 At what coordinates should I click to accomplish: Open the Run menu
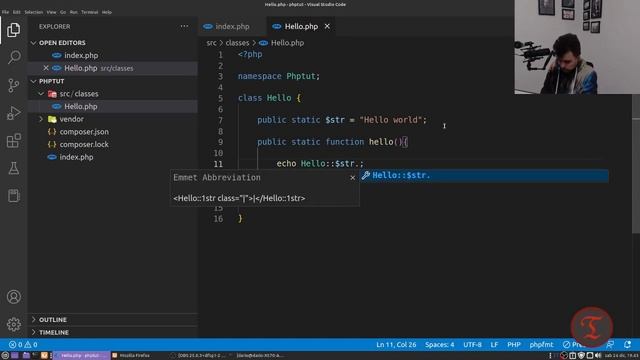point(73,12)
